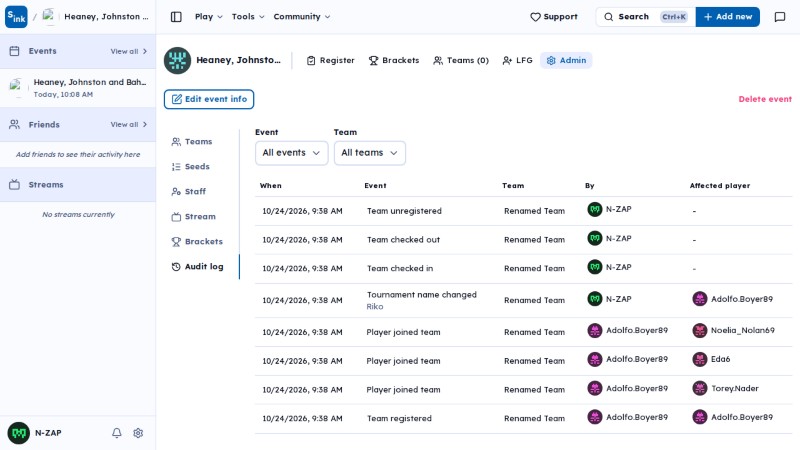Click the Add new button
Image resolution: width=800 pixels, height=450 pixels.
(x=728, y=17)
